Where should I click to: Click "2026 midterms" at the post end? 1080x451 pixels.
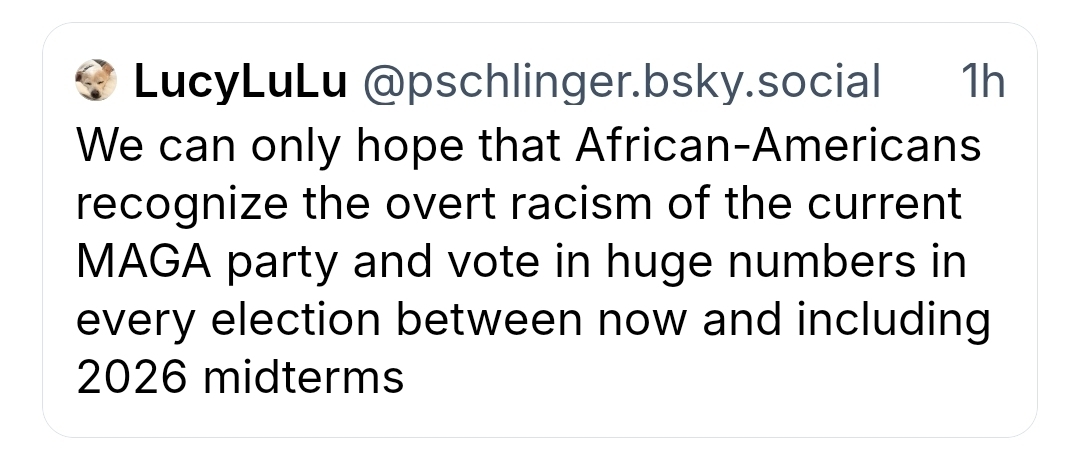click(240, 378)
